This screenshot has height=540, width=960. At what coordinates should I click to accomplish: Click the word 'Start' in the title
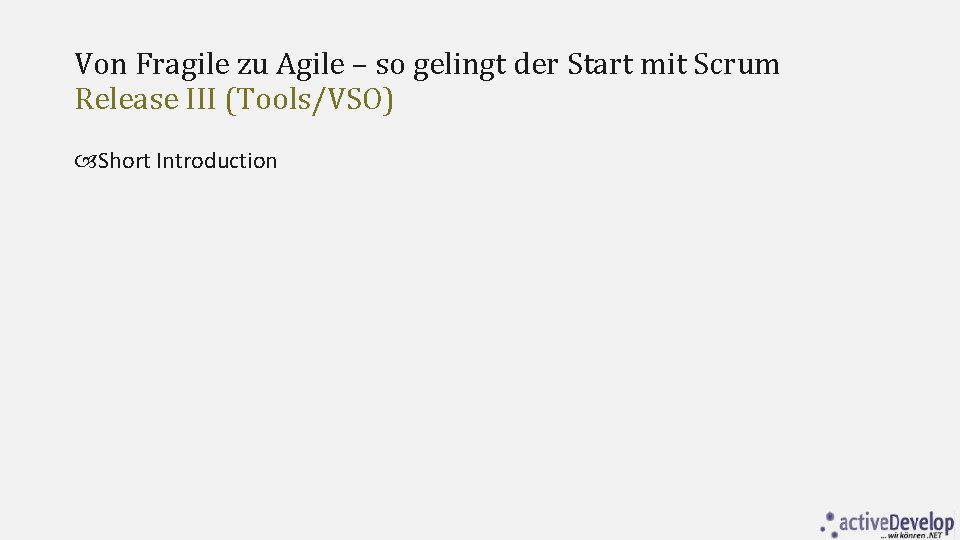(599, 64)
